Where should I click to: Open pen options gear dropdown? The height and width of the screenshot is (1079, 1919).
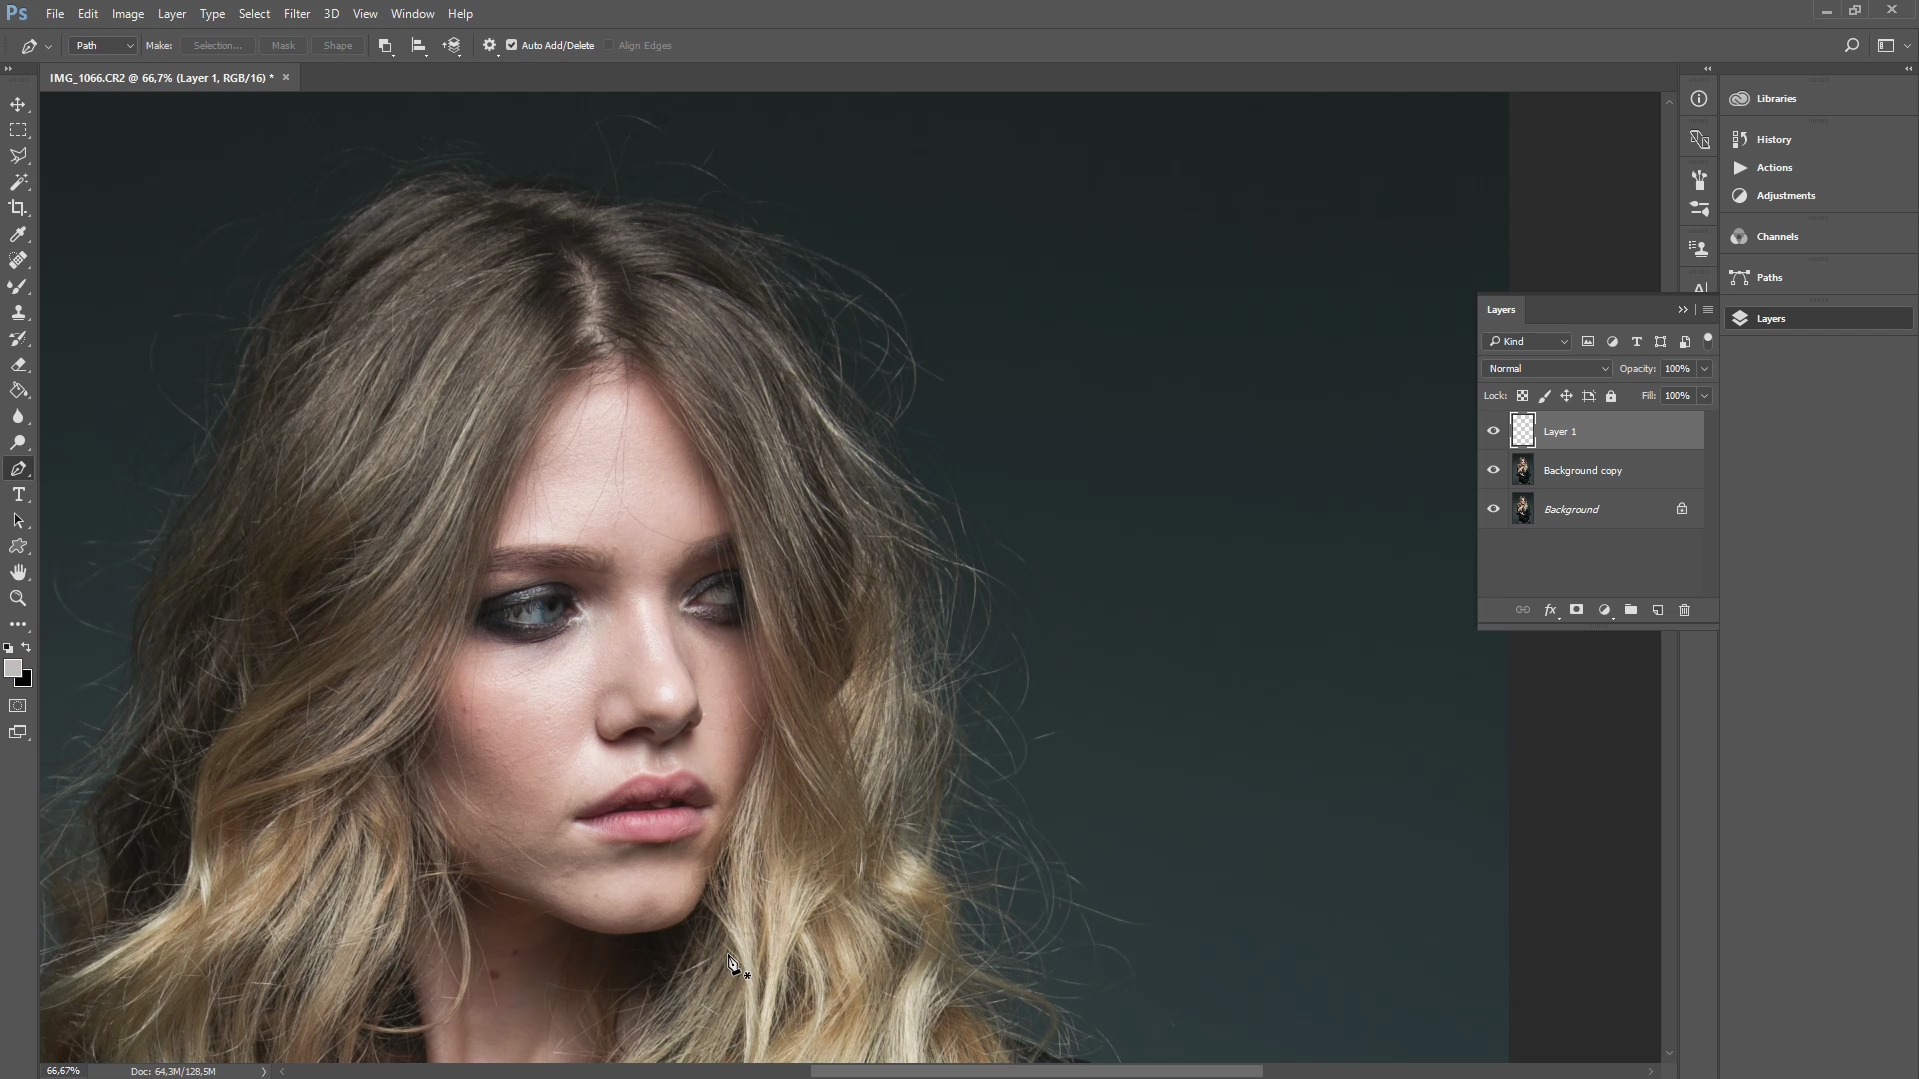coord(490,46)
